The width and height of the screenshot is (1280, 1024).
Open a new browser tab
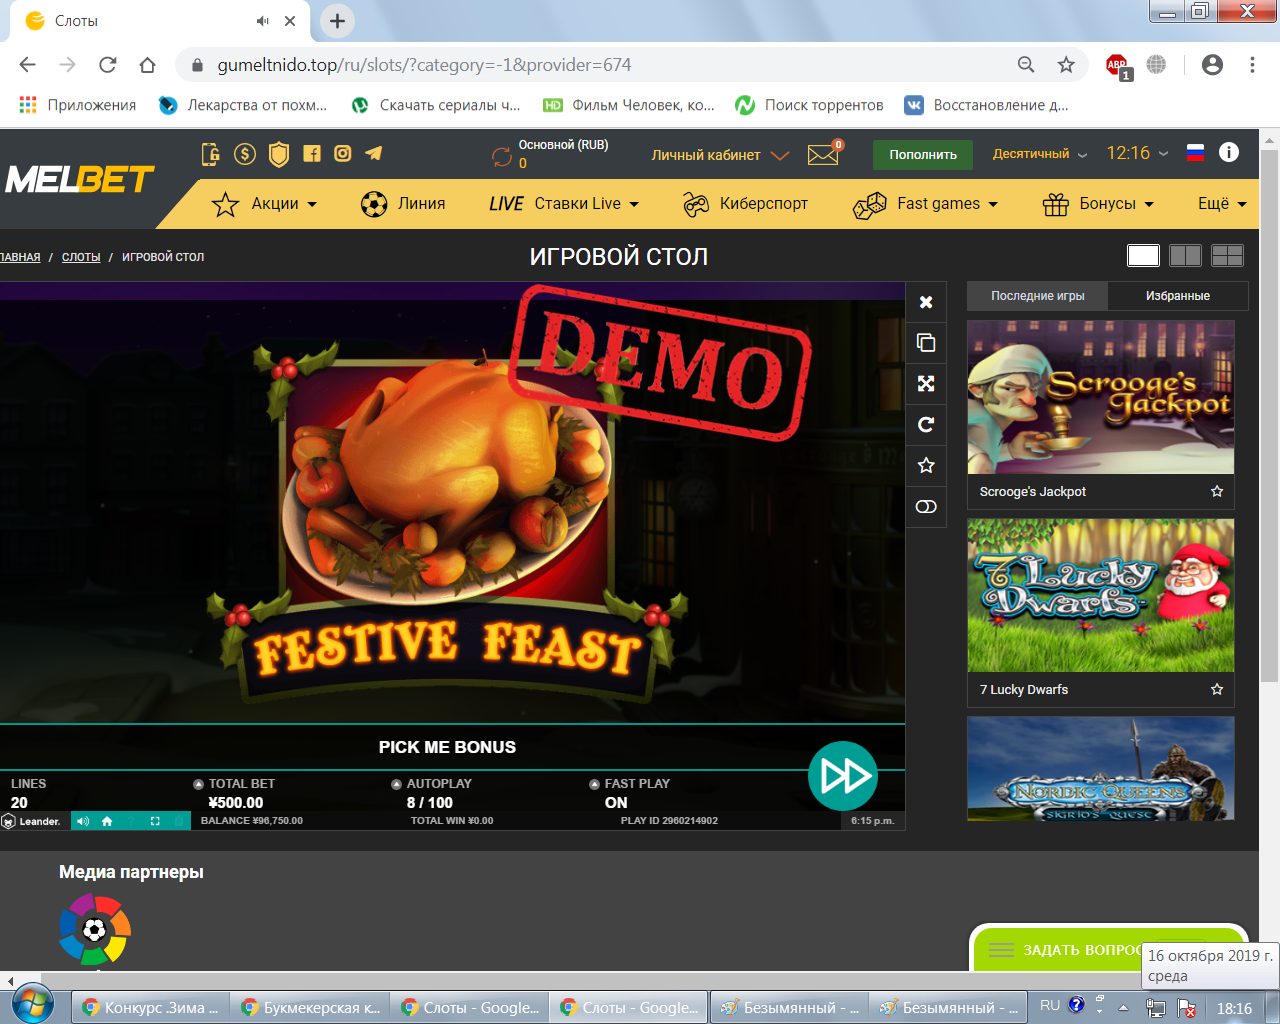(x=337, y=20)
